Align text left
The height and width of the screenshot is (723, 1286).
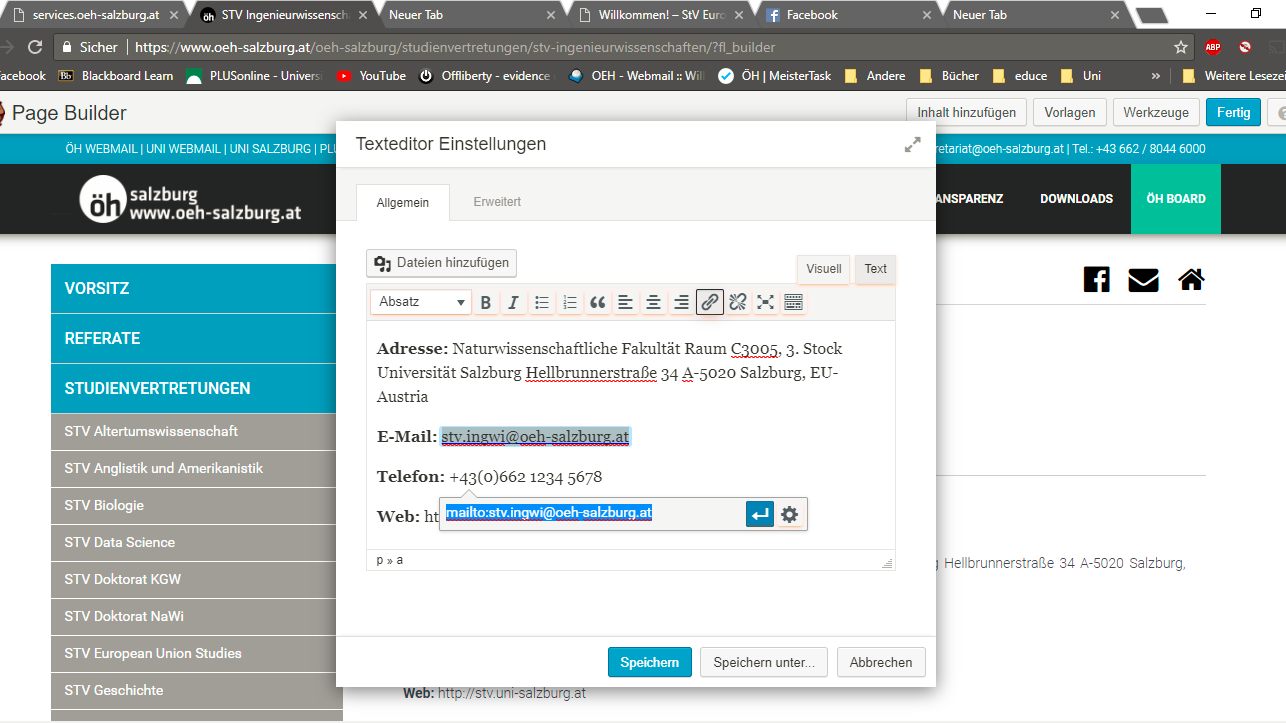pos(626,302)
